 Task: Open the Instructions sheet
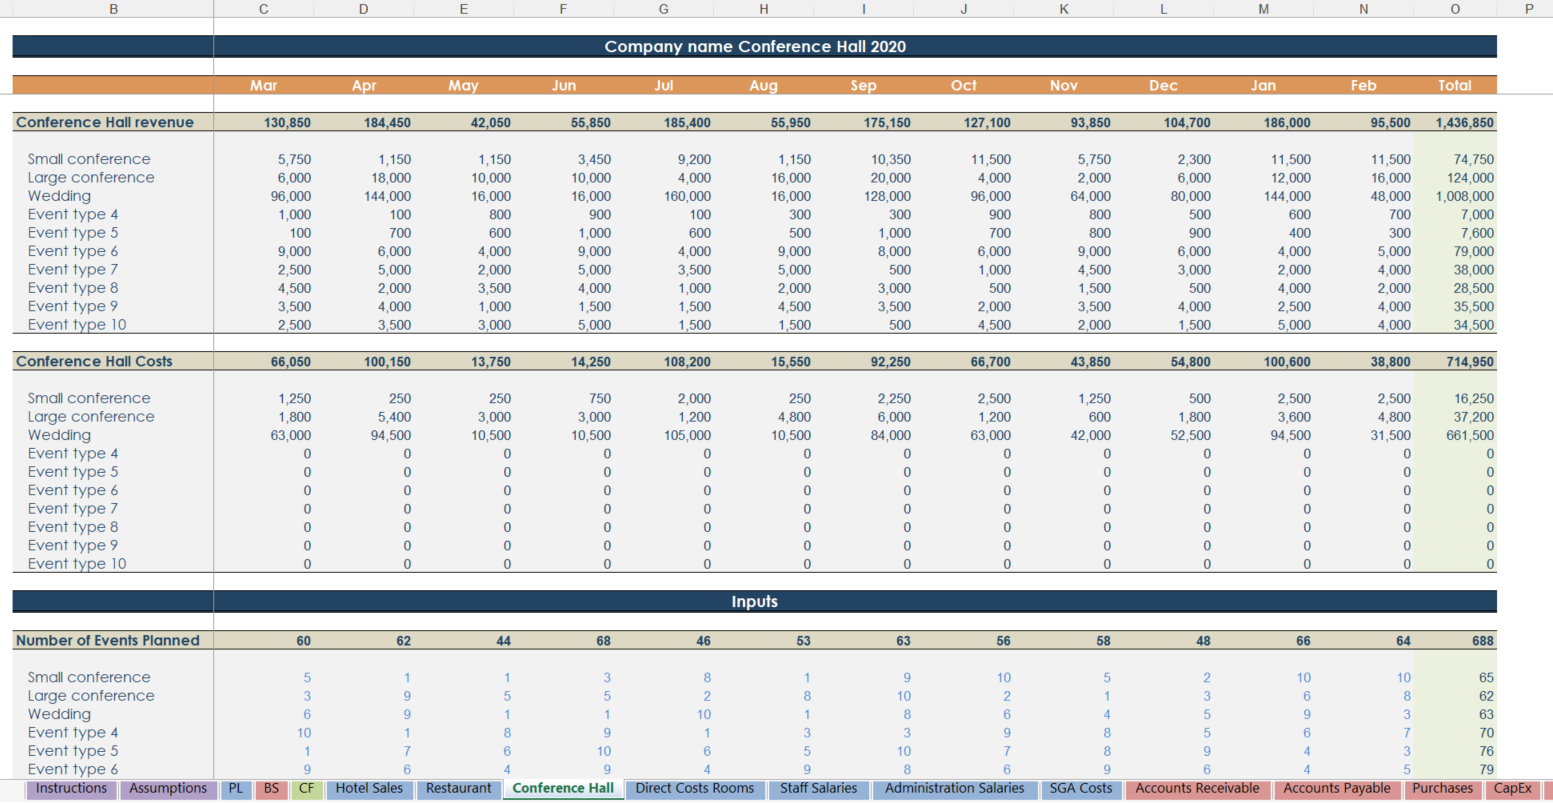(70, 788)
